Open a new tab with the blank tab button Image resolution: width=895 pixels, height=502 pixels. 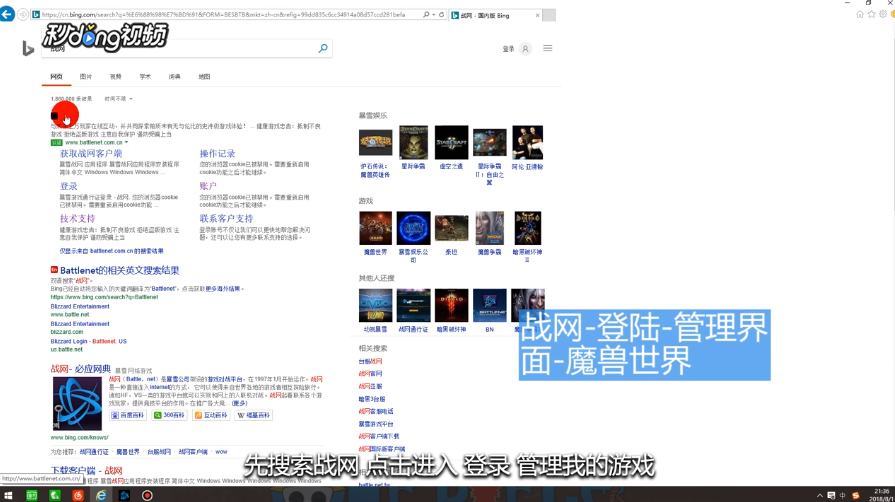coord(549,15)
